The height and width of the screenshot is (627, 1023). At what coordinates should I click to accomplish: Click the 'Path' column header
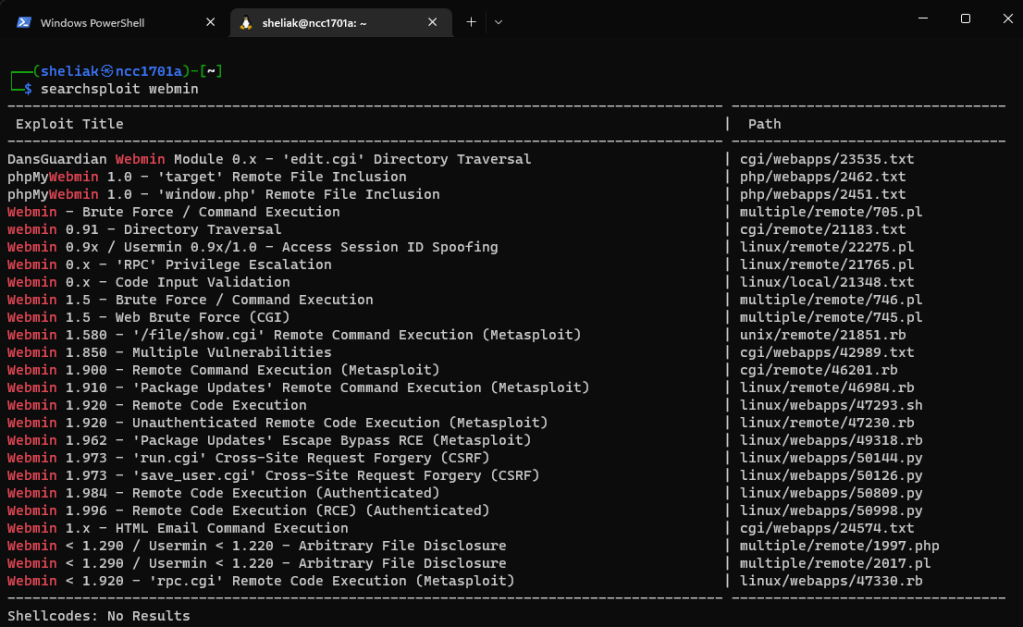[x=764, y=124]
